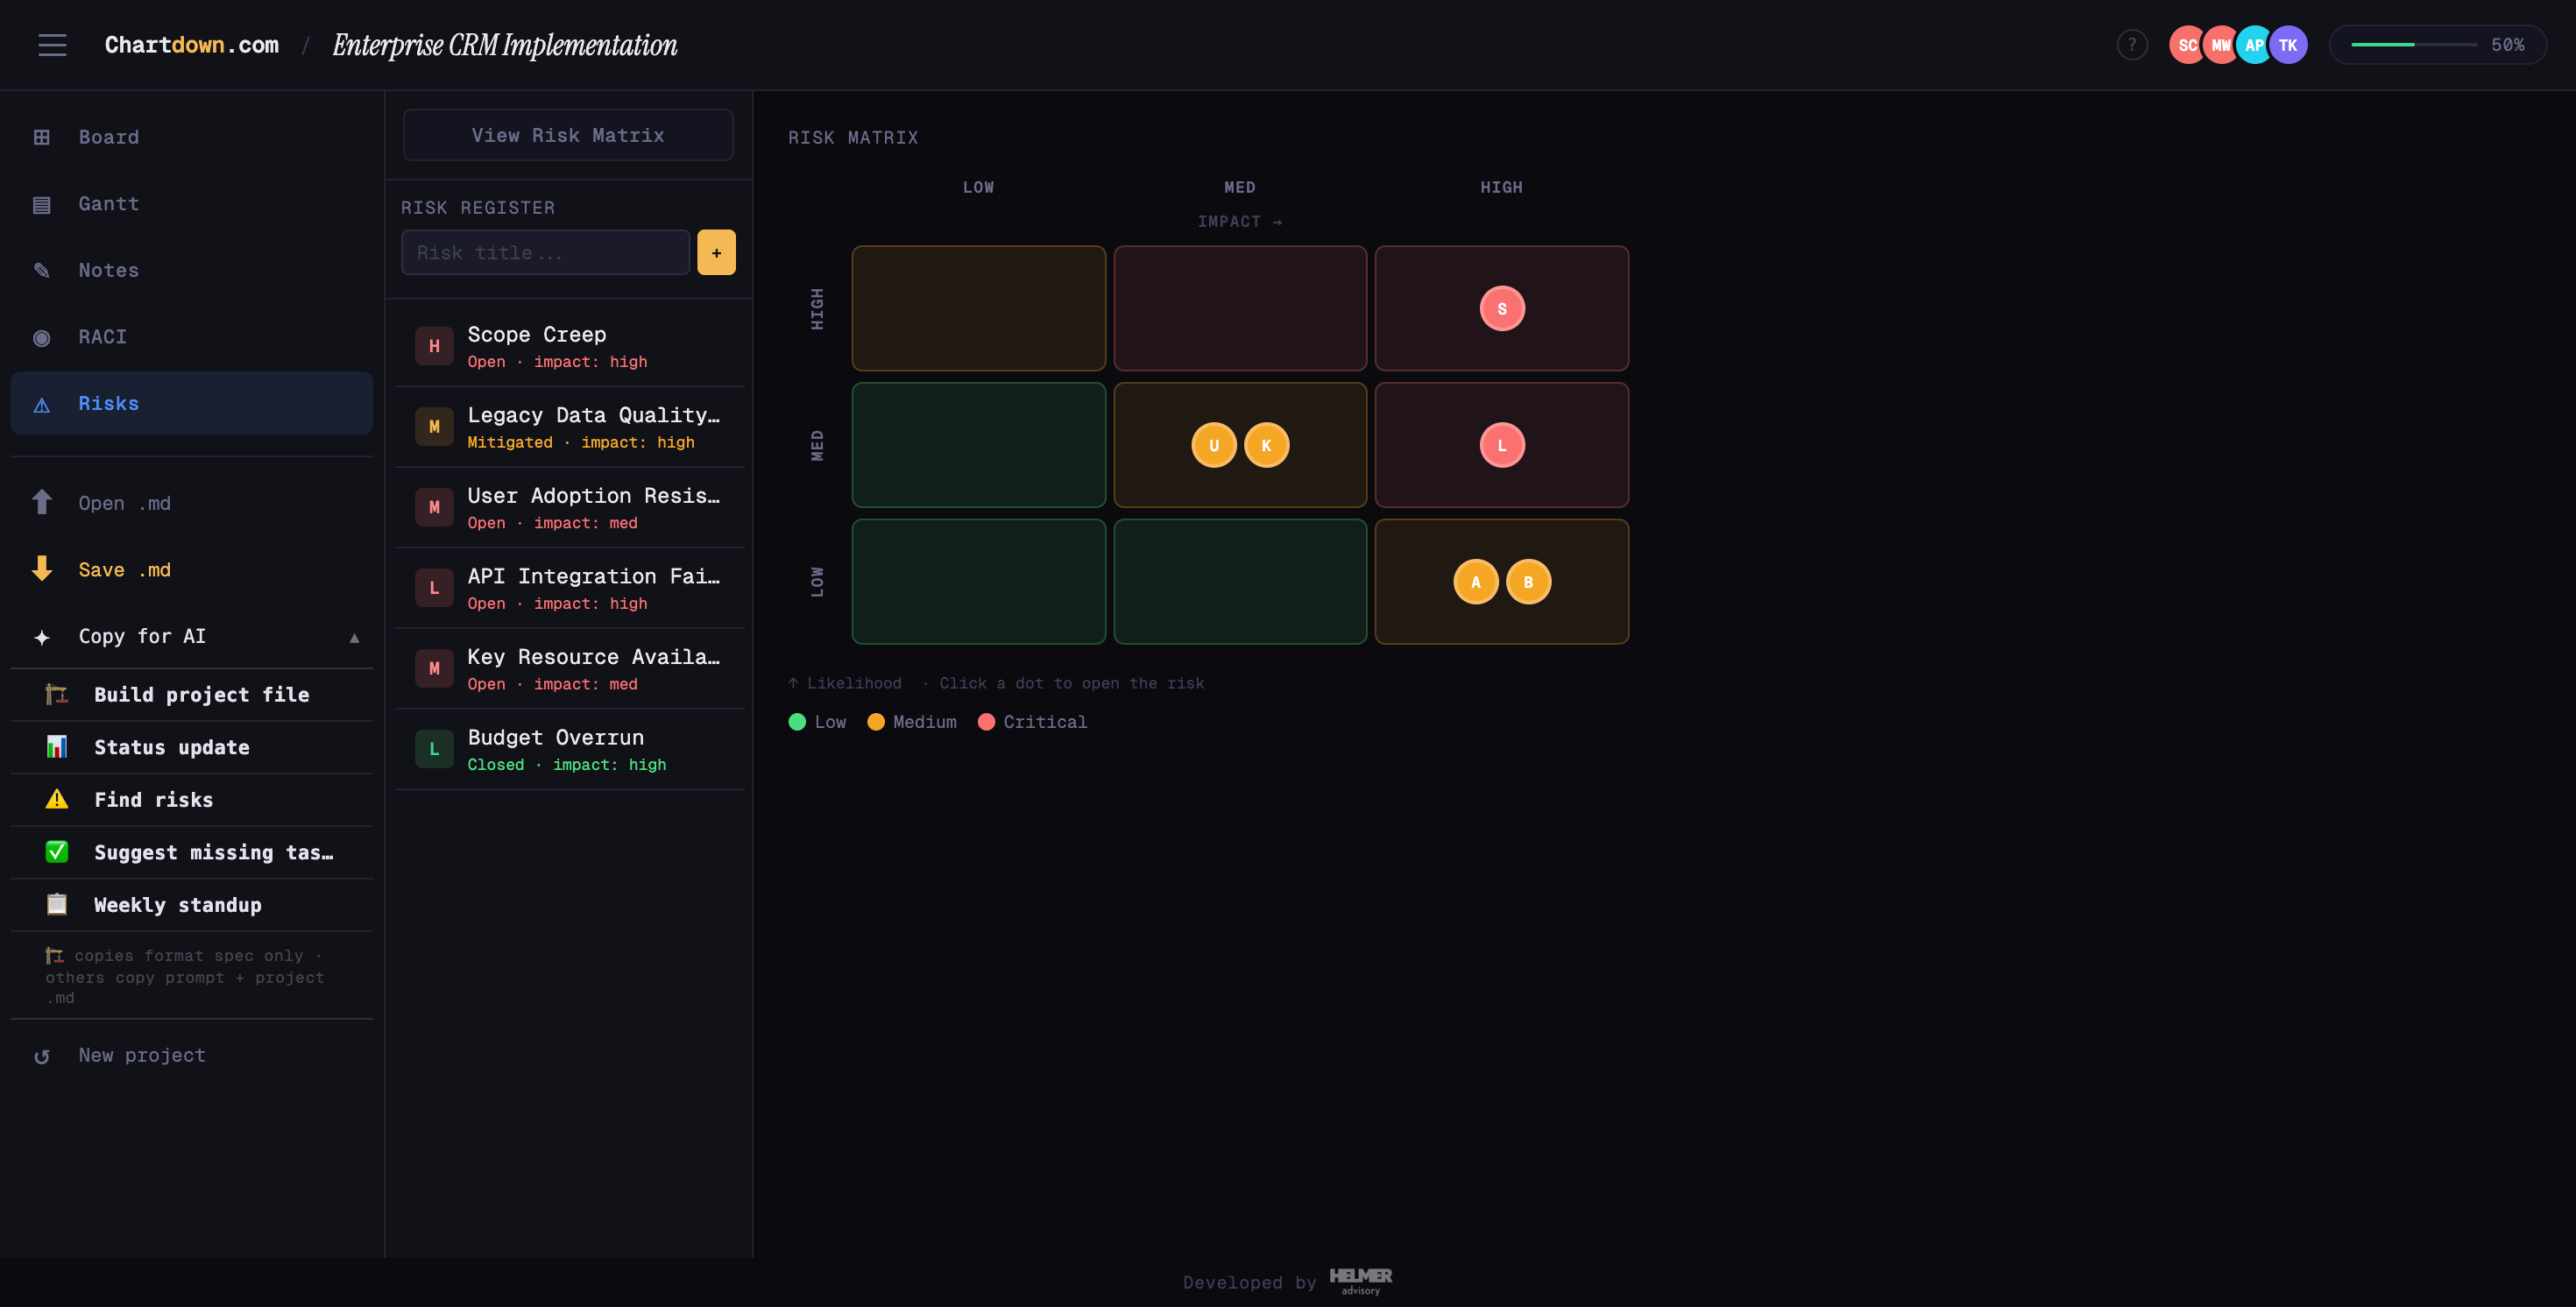Select the Gantt view icon
The width and height of the screenshot is (2576, 1307).
tap(42, 203)
